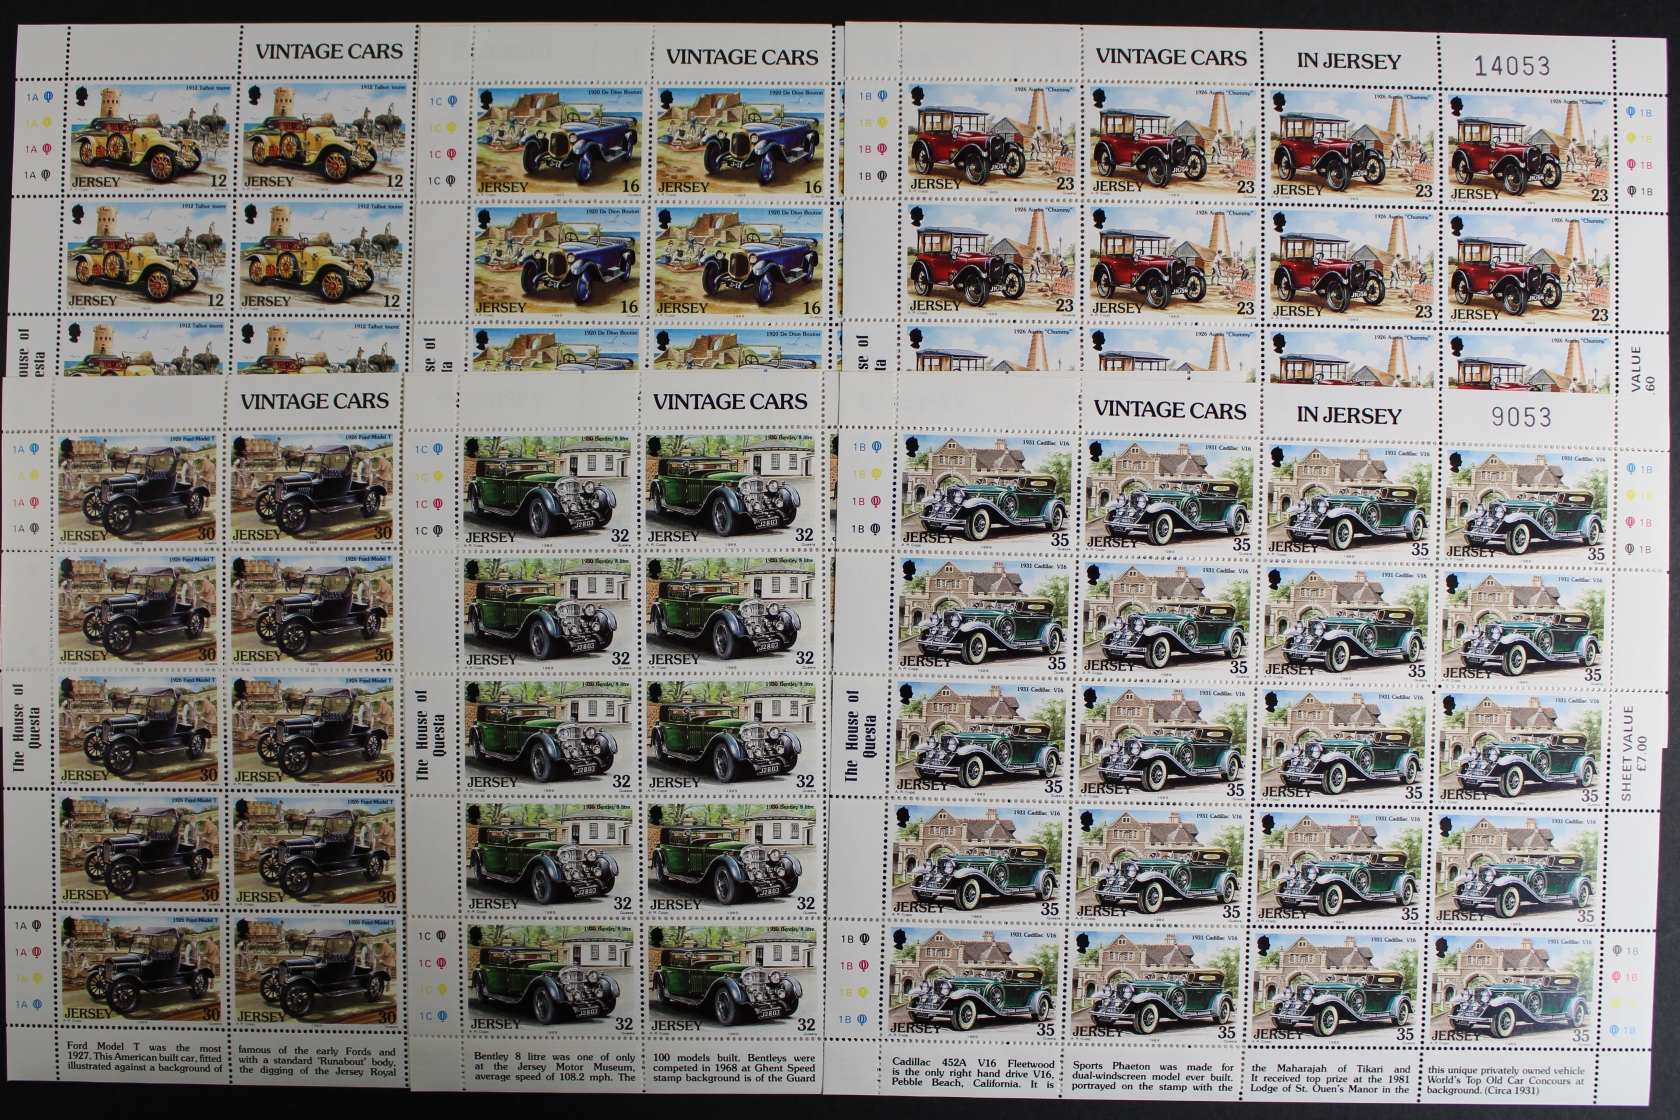The width and height of the screenshot is (1680, 1120).
Task: Select "IN JERSEY" heading on the Austin Chummy sheet
Action: tap(1349, 61)
